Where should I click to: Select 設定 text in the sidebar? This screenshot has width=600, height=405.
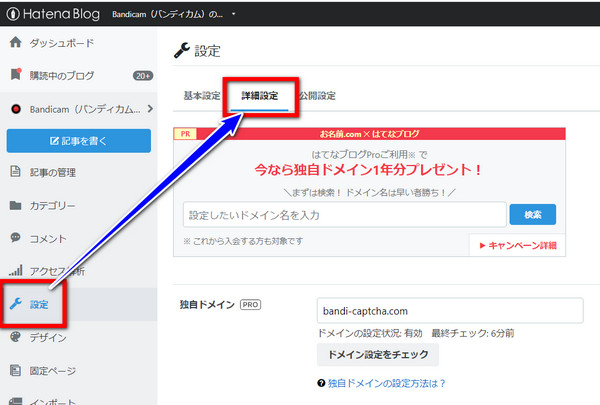click(x=39, y=305)
